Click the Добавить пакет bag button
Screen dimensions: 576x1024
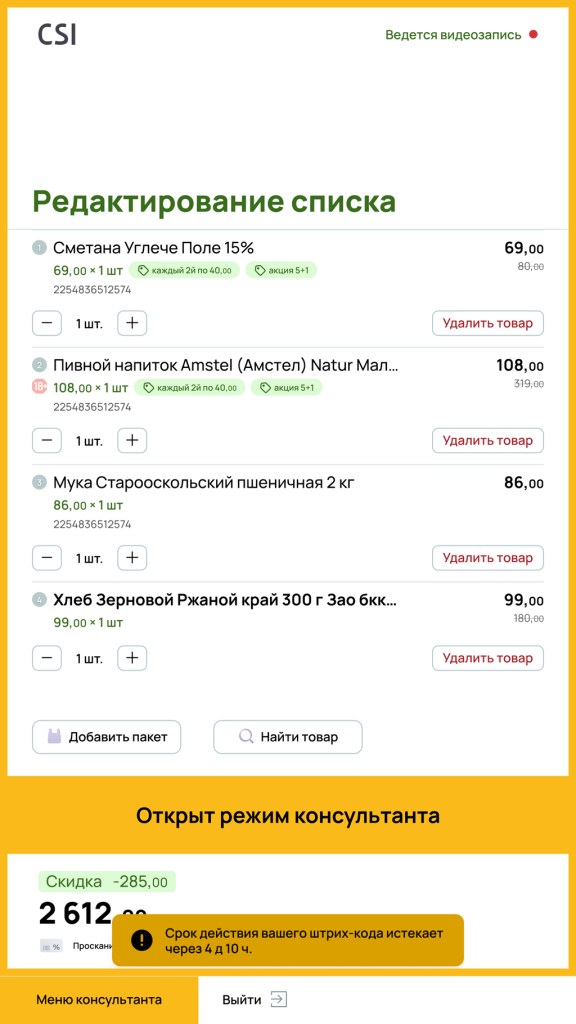106,737
